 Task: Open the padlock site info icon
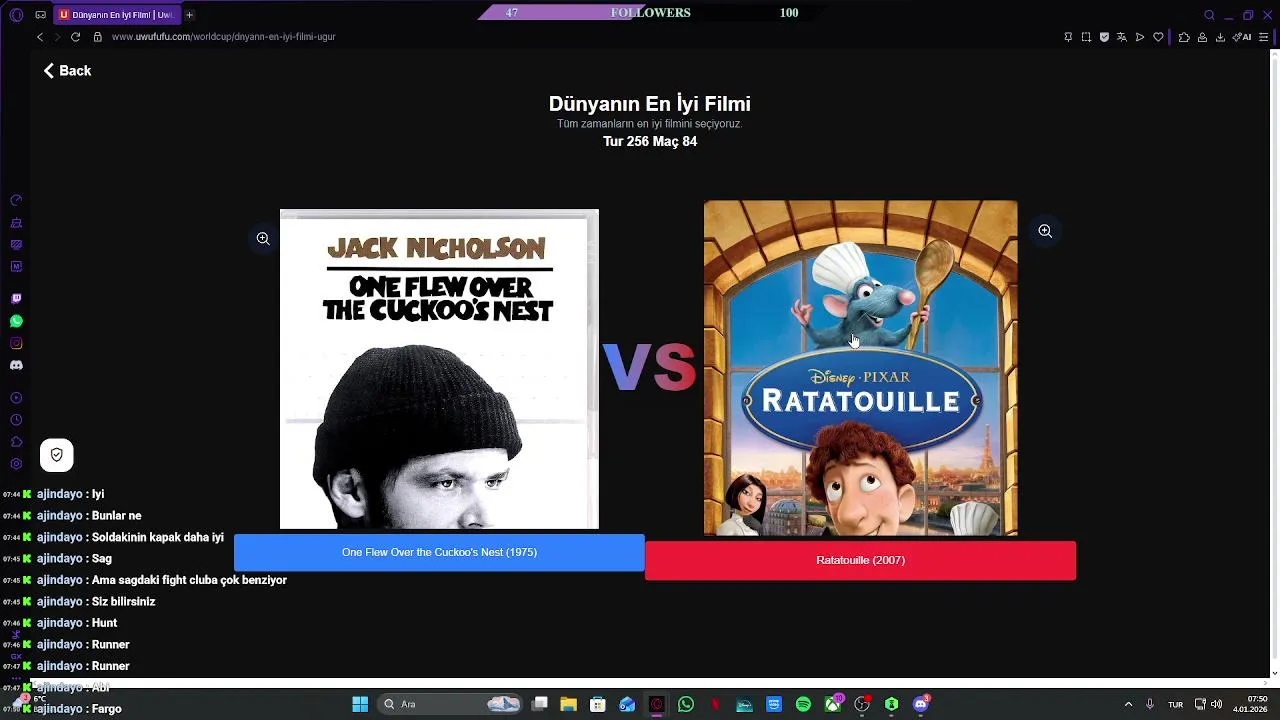[98, 37]
